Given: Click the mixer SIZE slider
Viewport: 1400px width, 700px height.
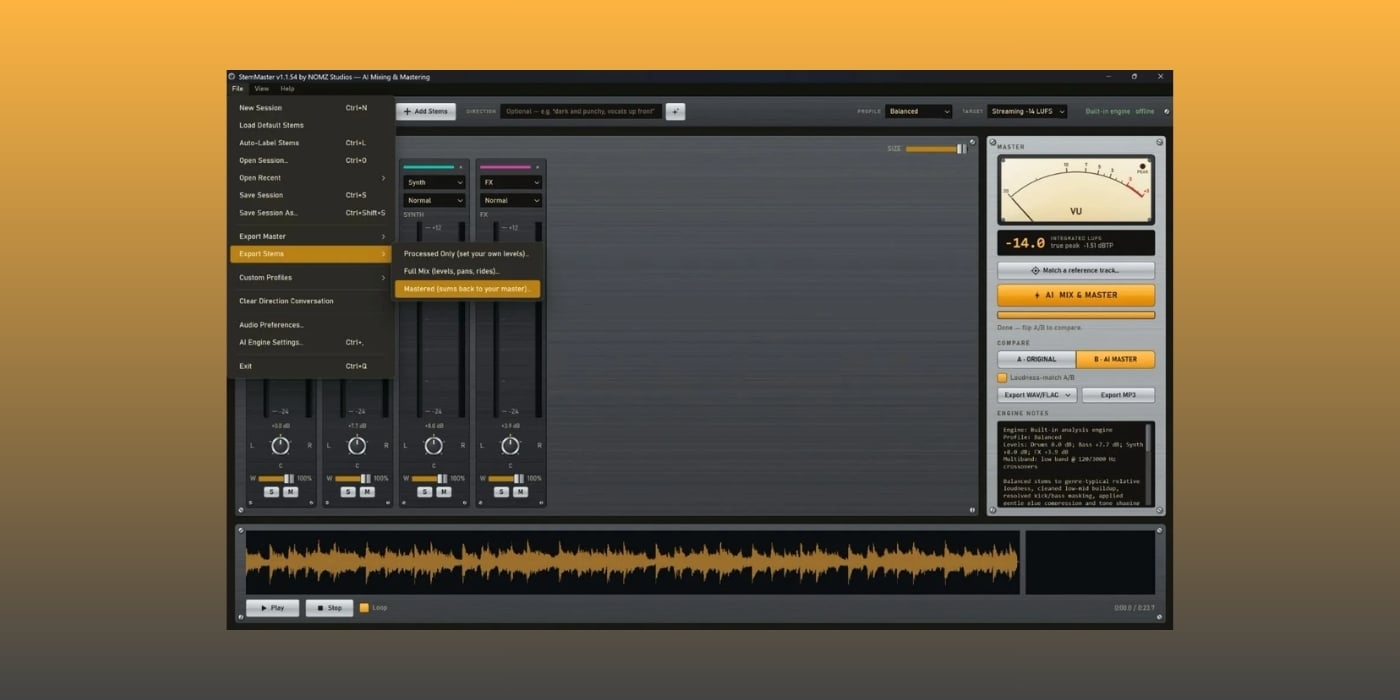Looking at the screenshot, I should pyautogui.click(x=936, y=148).
